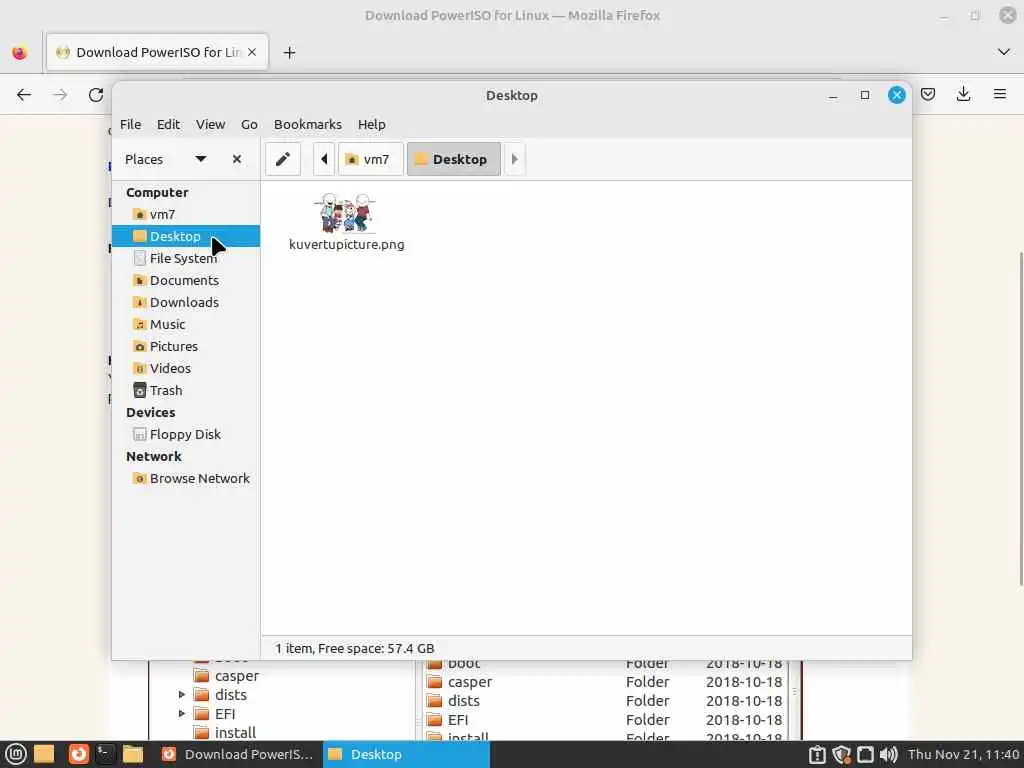
Task: Select the kuvertupicture.png thumbnail
Action: [x=345, y=213]
